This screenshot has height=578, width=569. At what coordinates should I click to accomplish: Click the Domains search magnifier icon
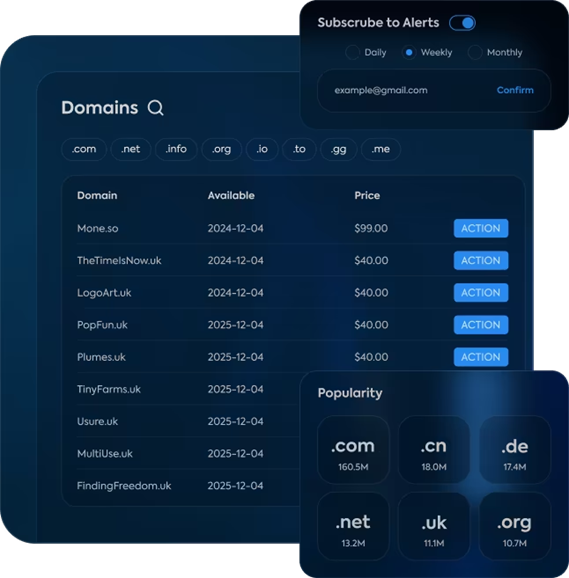[156, 108]
